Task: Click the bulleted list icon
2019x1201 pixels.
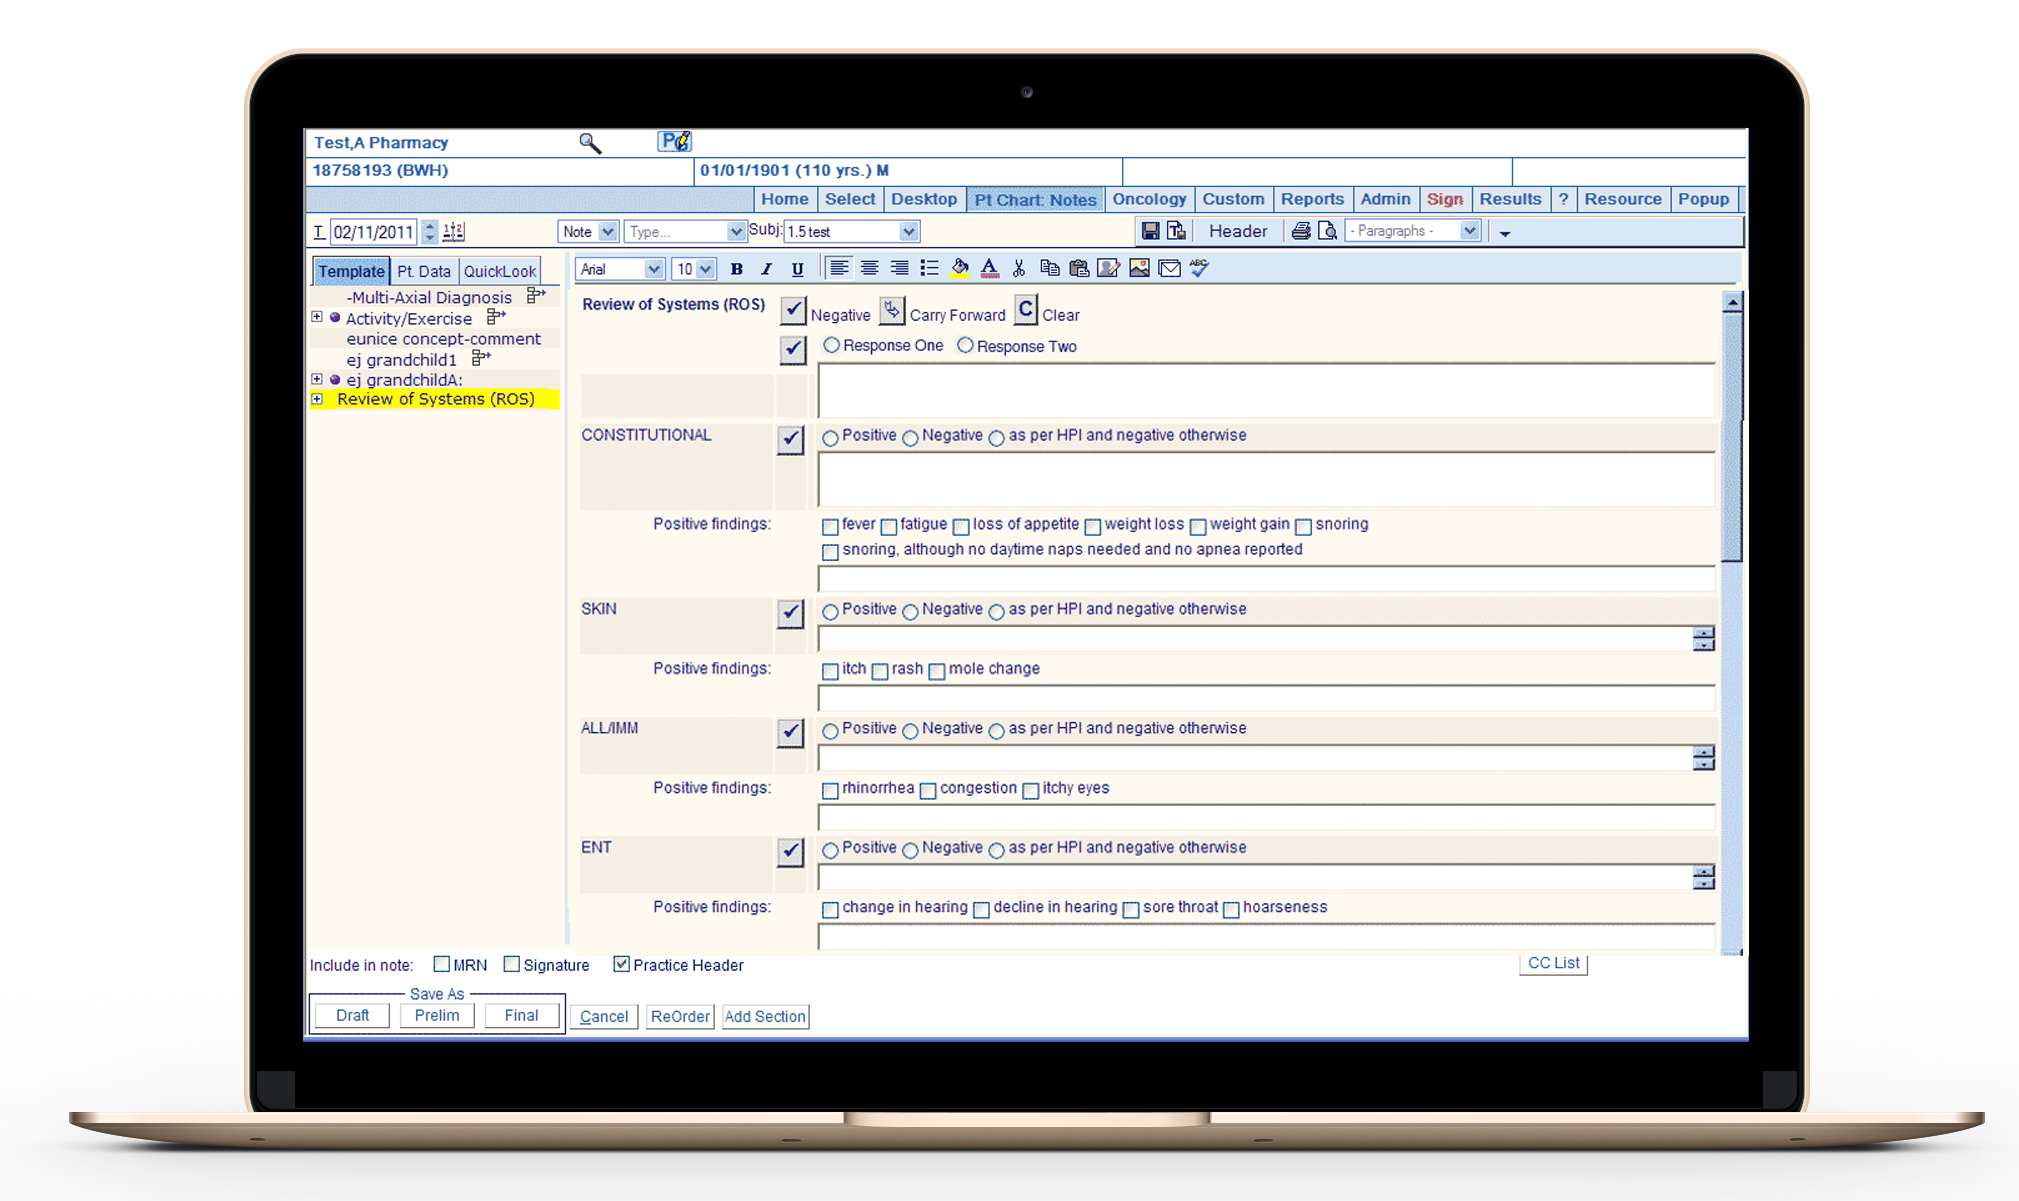Action: click(929, 268)
